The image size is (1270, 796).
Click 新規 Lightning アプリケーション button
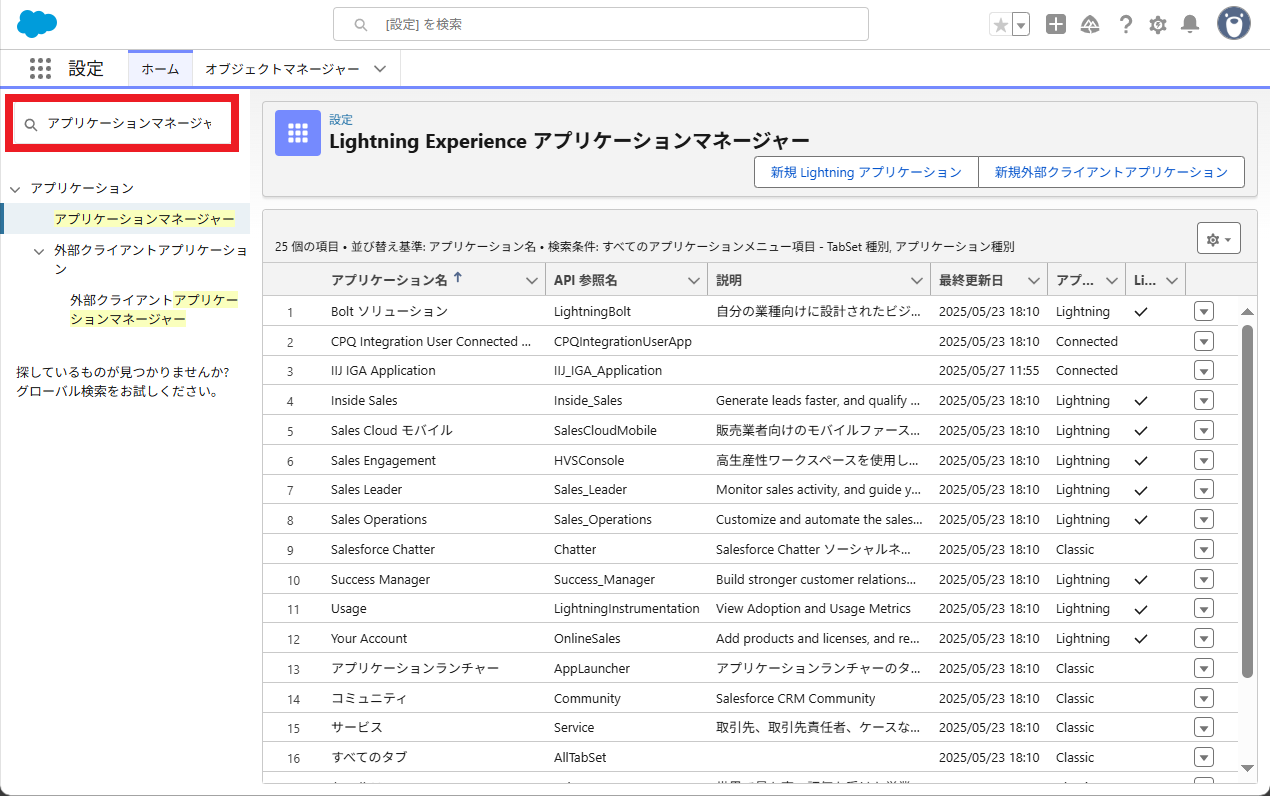tap(865, 172)
